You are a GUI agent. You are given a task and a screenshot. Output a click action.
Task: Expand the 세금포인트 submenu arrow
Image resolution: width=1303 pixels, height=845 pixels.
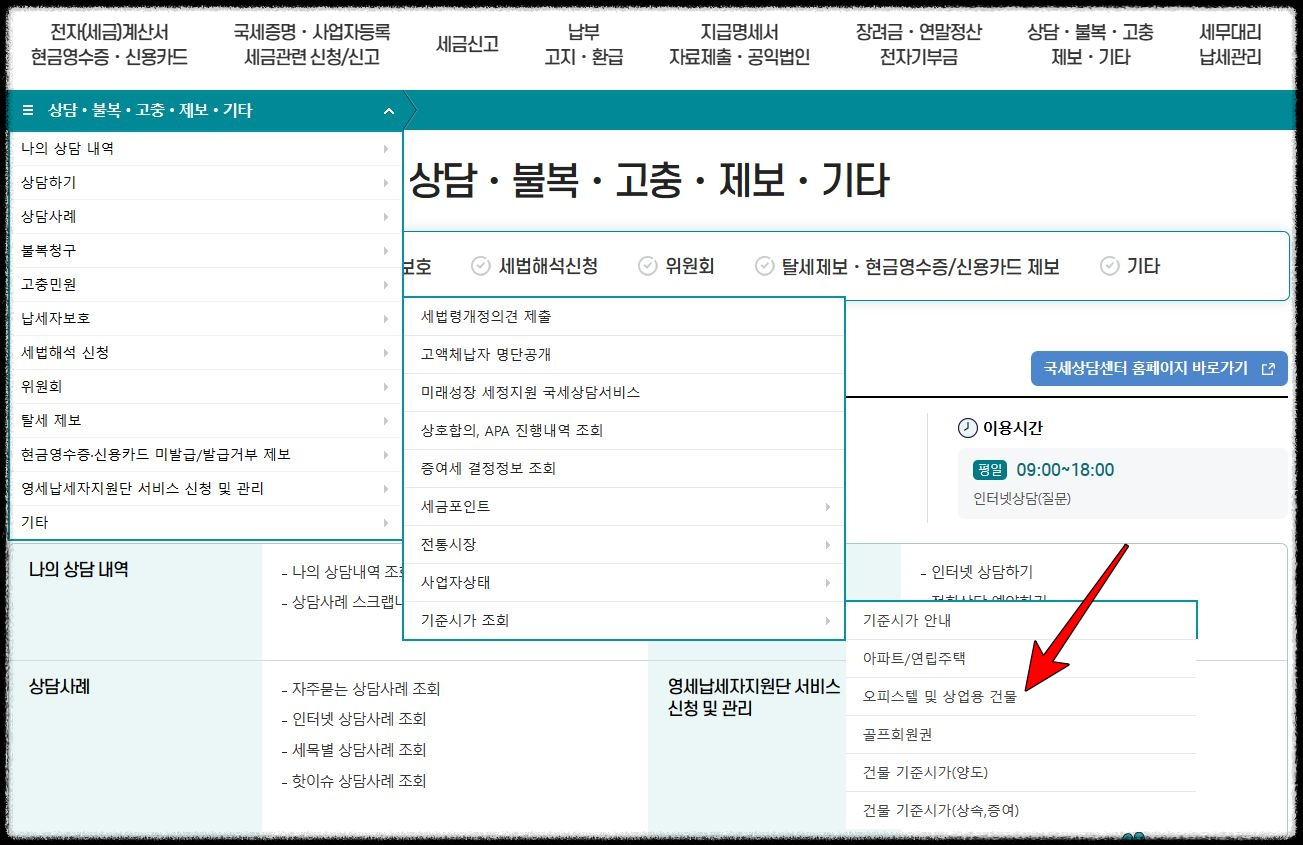coord(829,506)
